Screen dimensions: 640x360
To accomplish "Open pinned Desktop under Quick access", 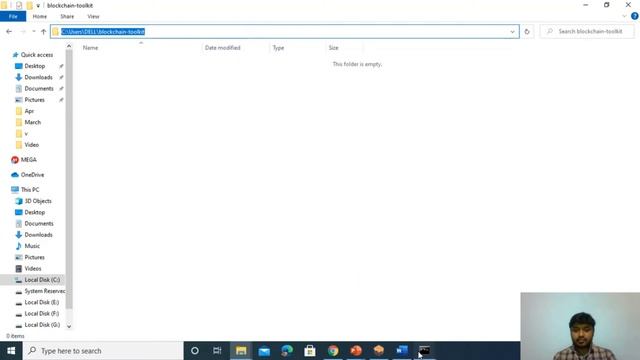I will (35, 66).
